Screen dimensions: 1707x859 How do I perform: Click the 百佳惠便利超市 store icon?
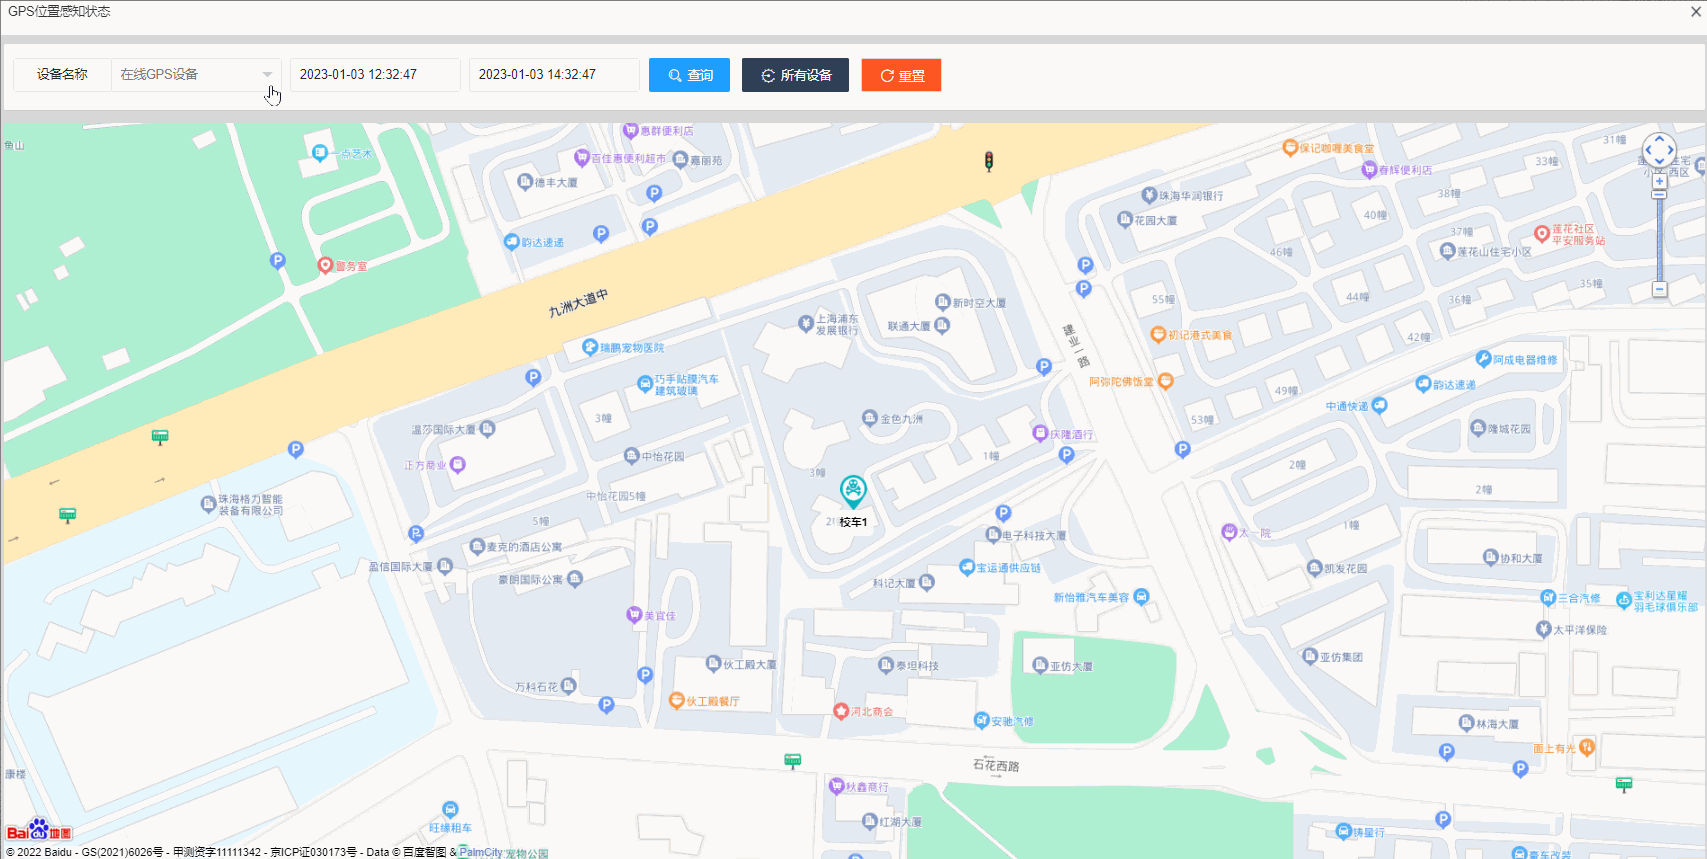(x=582, y=158)
